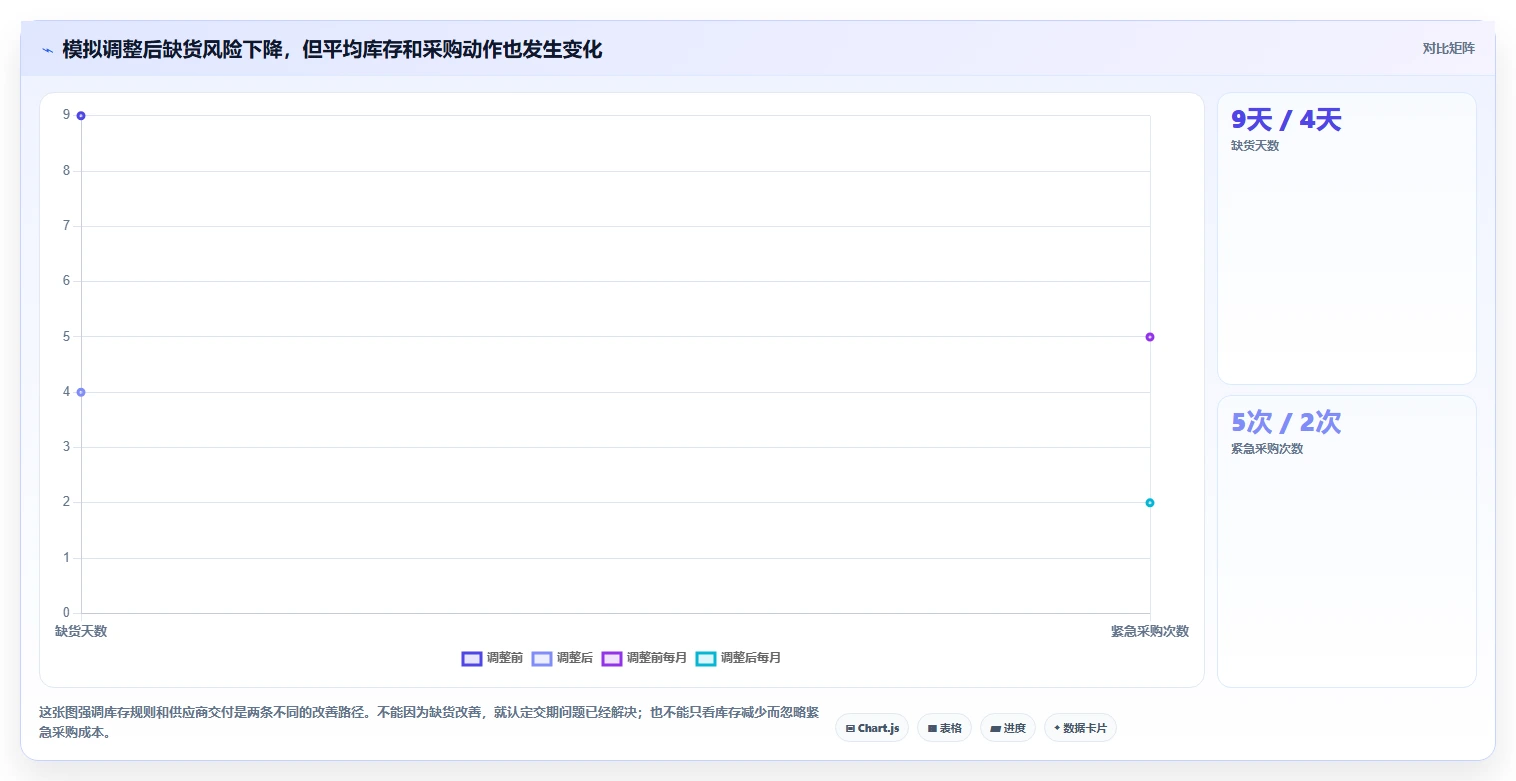This screenshot has height=781, width=1516.
Task: Click the chart title heading text
Action: 332,49
